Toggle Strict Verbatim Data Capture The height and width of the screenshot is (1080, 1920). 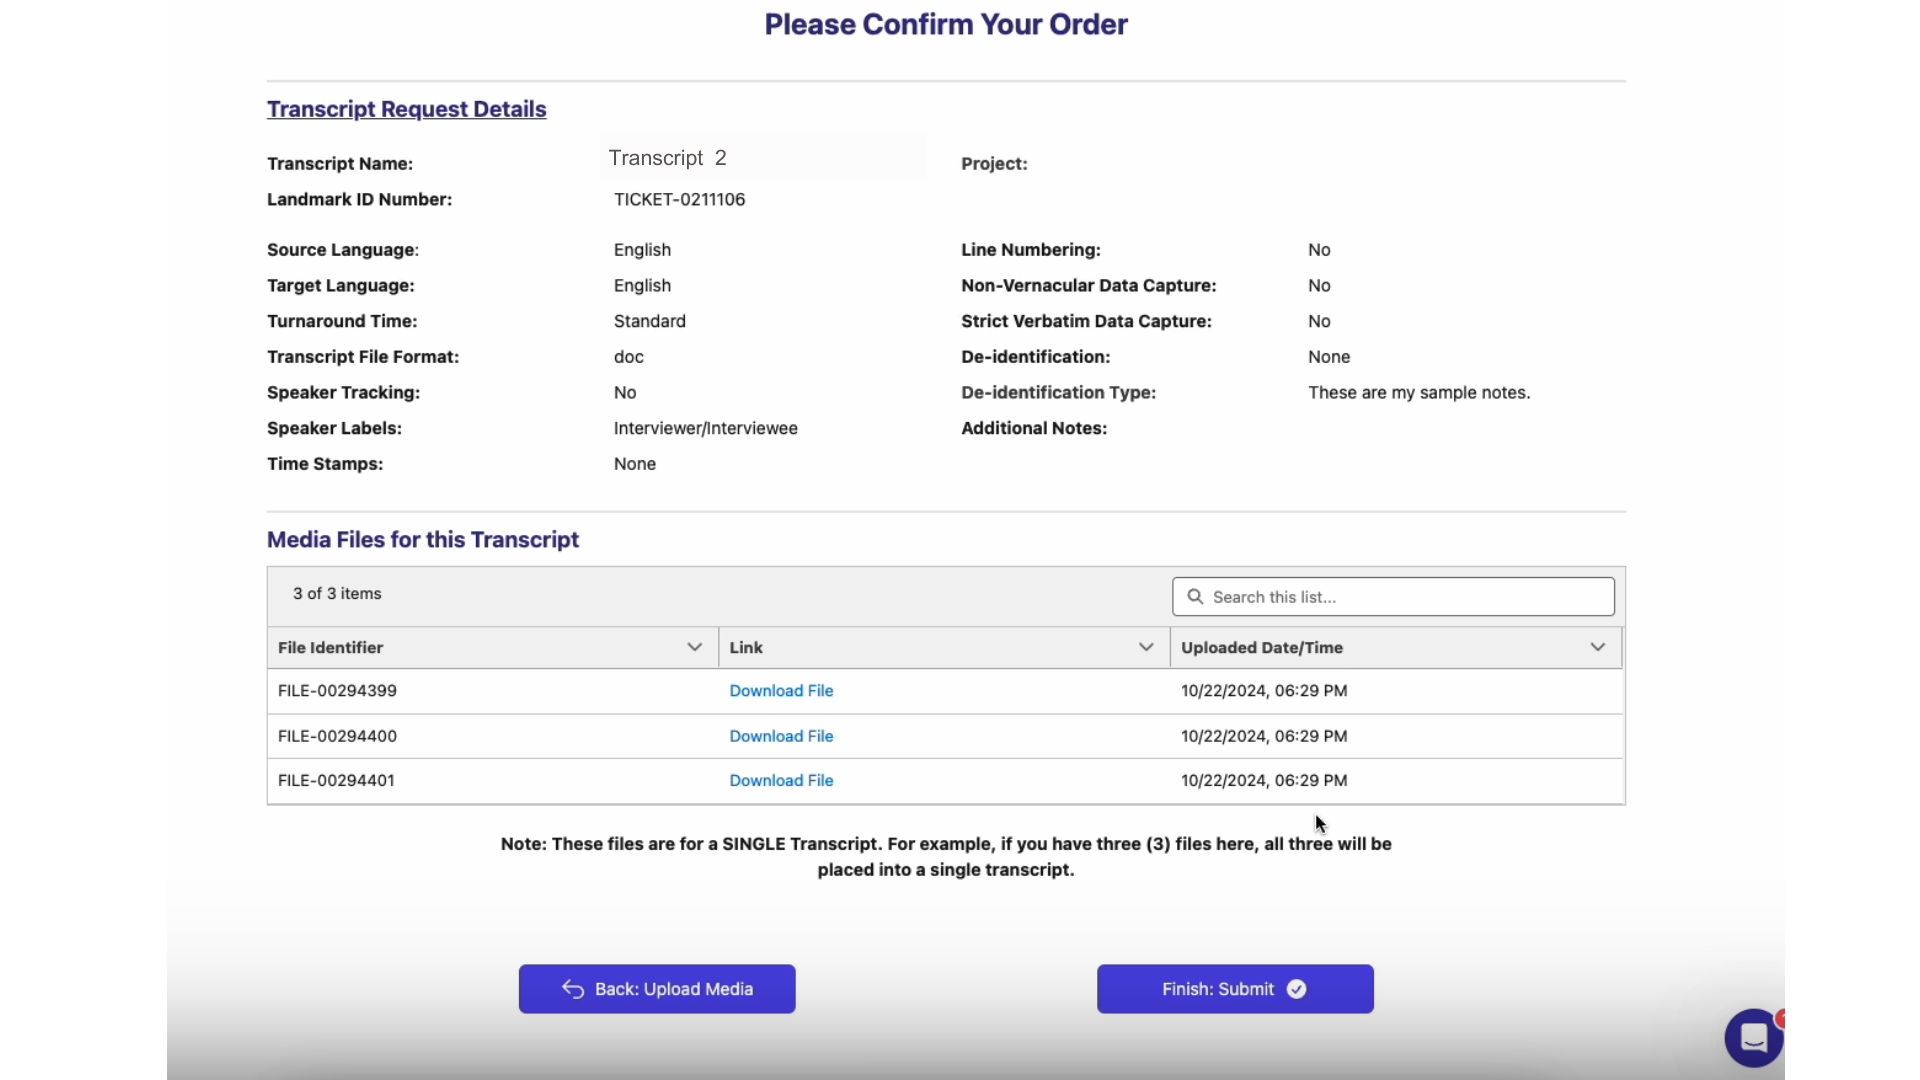click(x=1319, y=320)
